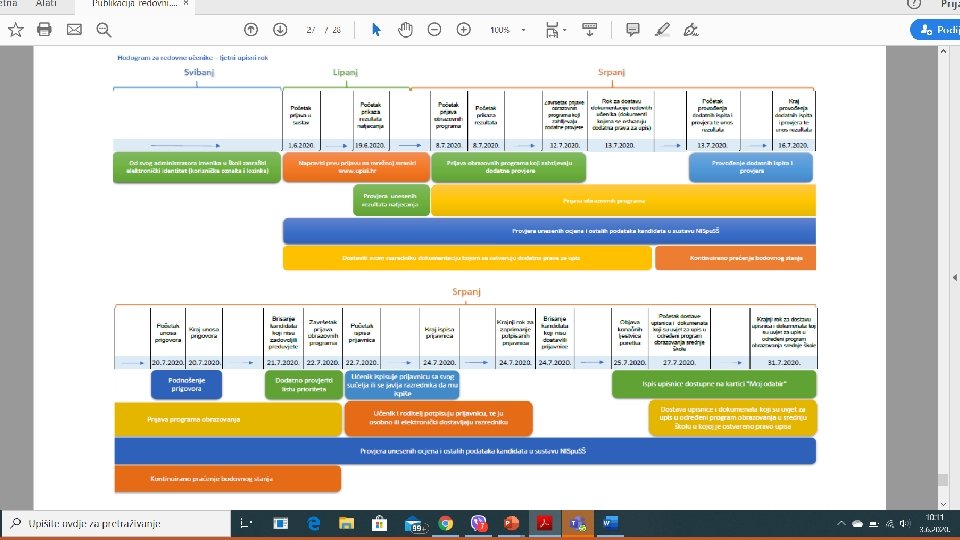Image resolution: width=960 pixels, height=540 pixels.
Task: Bookmark the document with the star icon
Action: (15, 29)
